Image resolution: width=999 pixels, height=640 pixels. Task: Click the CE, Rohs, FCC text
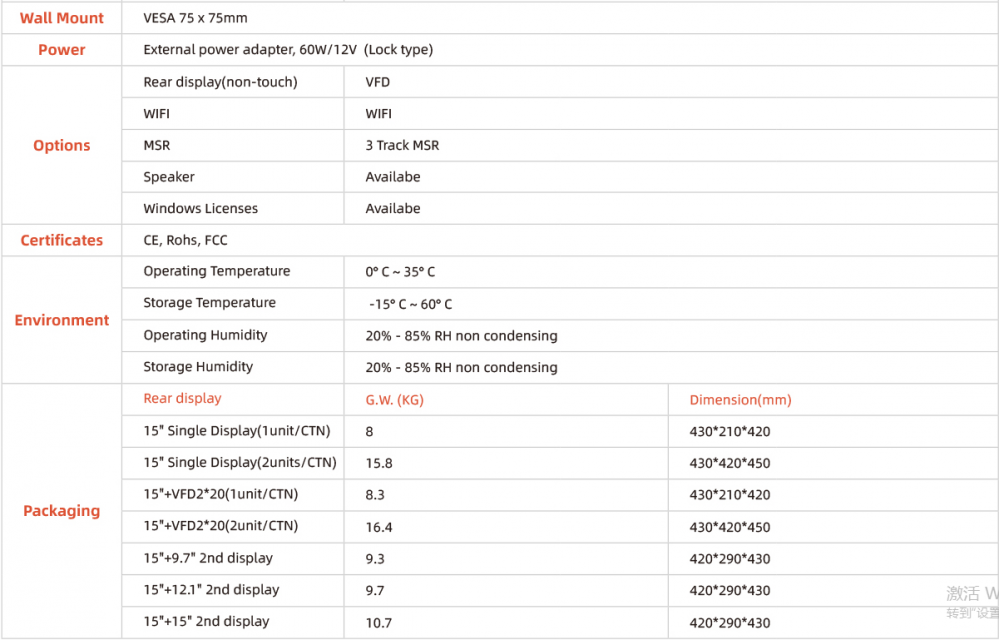[185, 241]
